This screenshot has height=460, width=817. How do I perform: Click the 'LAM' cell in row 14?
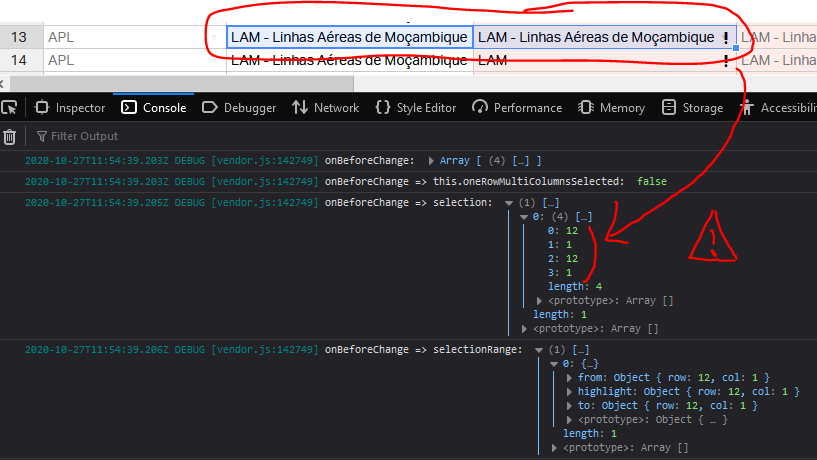604,60
